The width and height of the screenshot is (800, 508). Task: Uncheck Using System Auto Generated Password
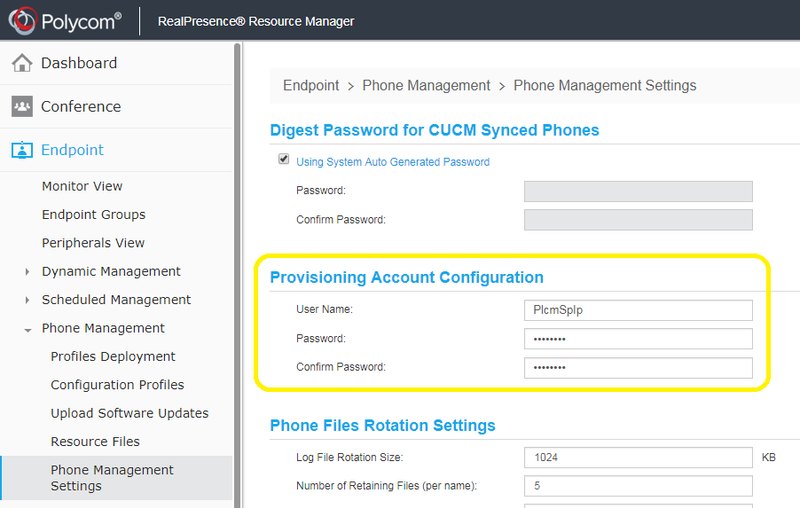[x=284, y=159]
